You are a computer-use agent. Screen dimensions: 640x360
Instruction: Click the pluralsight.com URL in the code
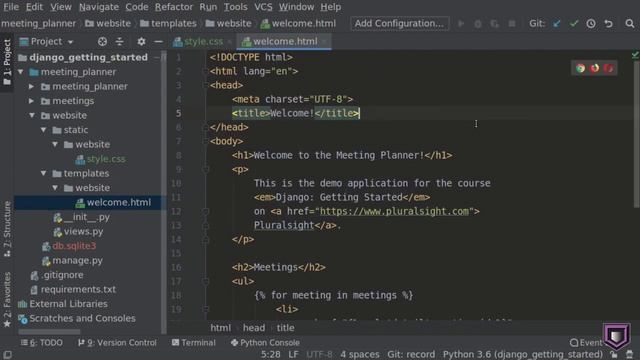[x=394, y=211]
